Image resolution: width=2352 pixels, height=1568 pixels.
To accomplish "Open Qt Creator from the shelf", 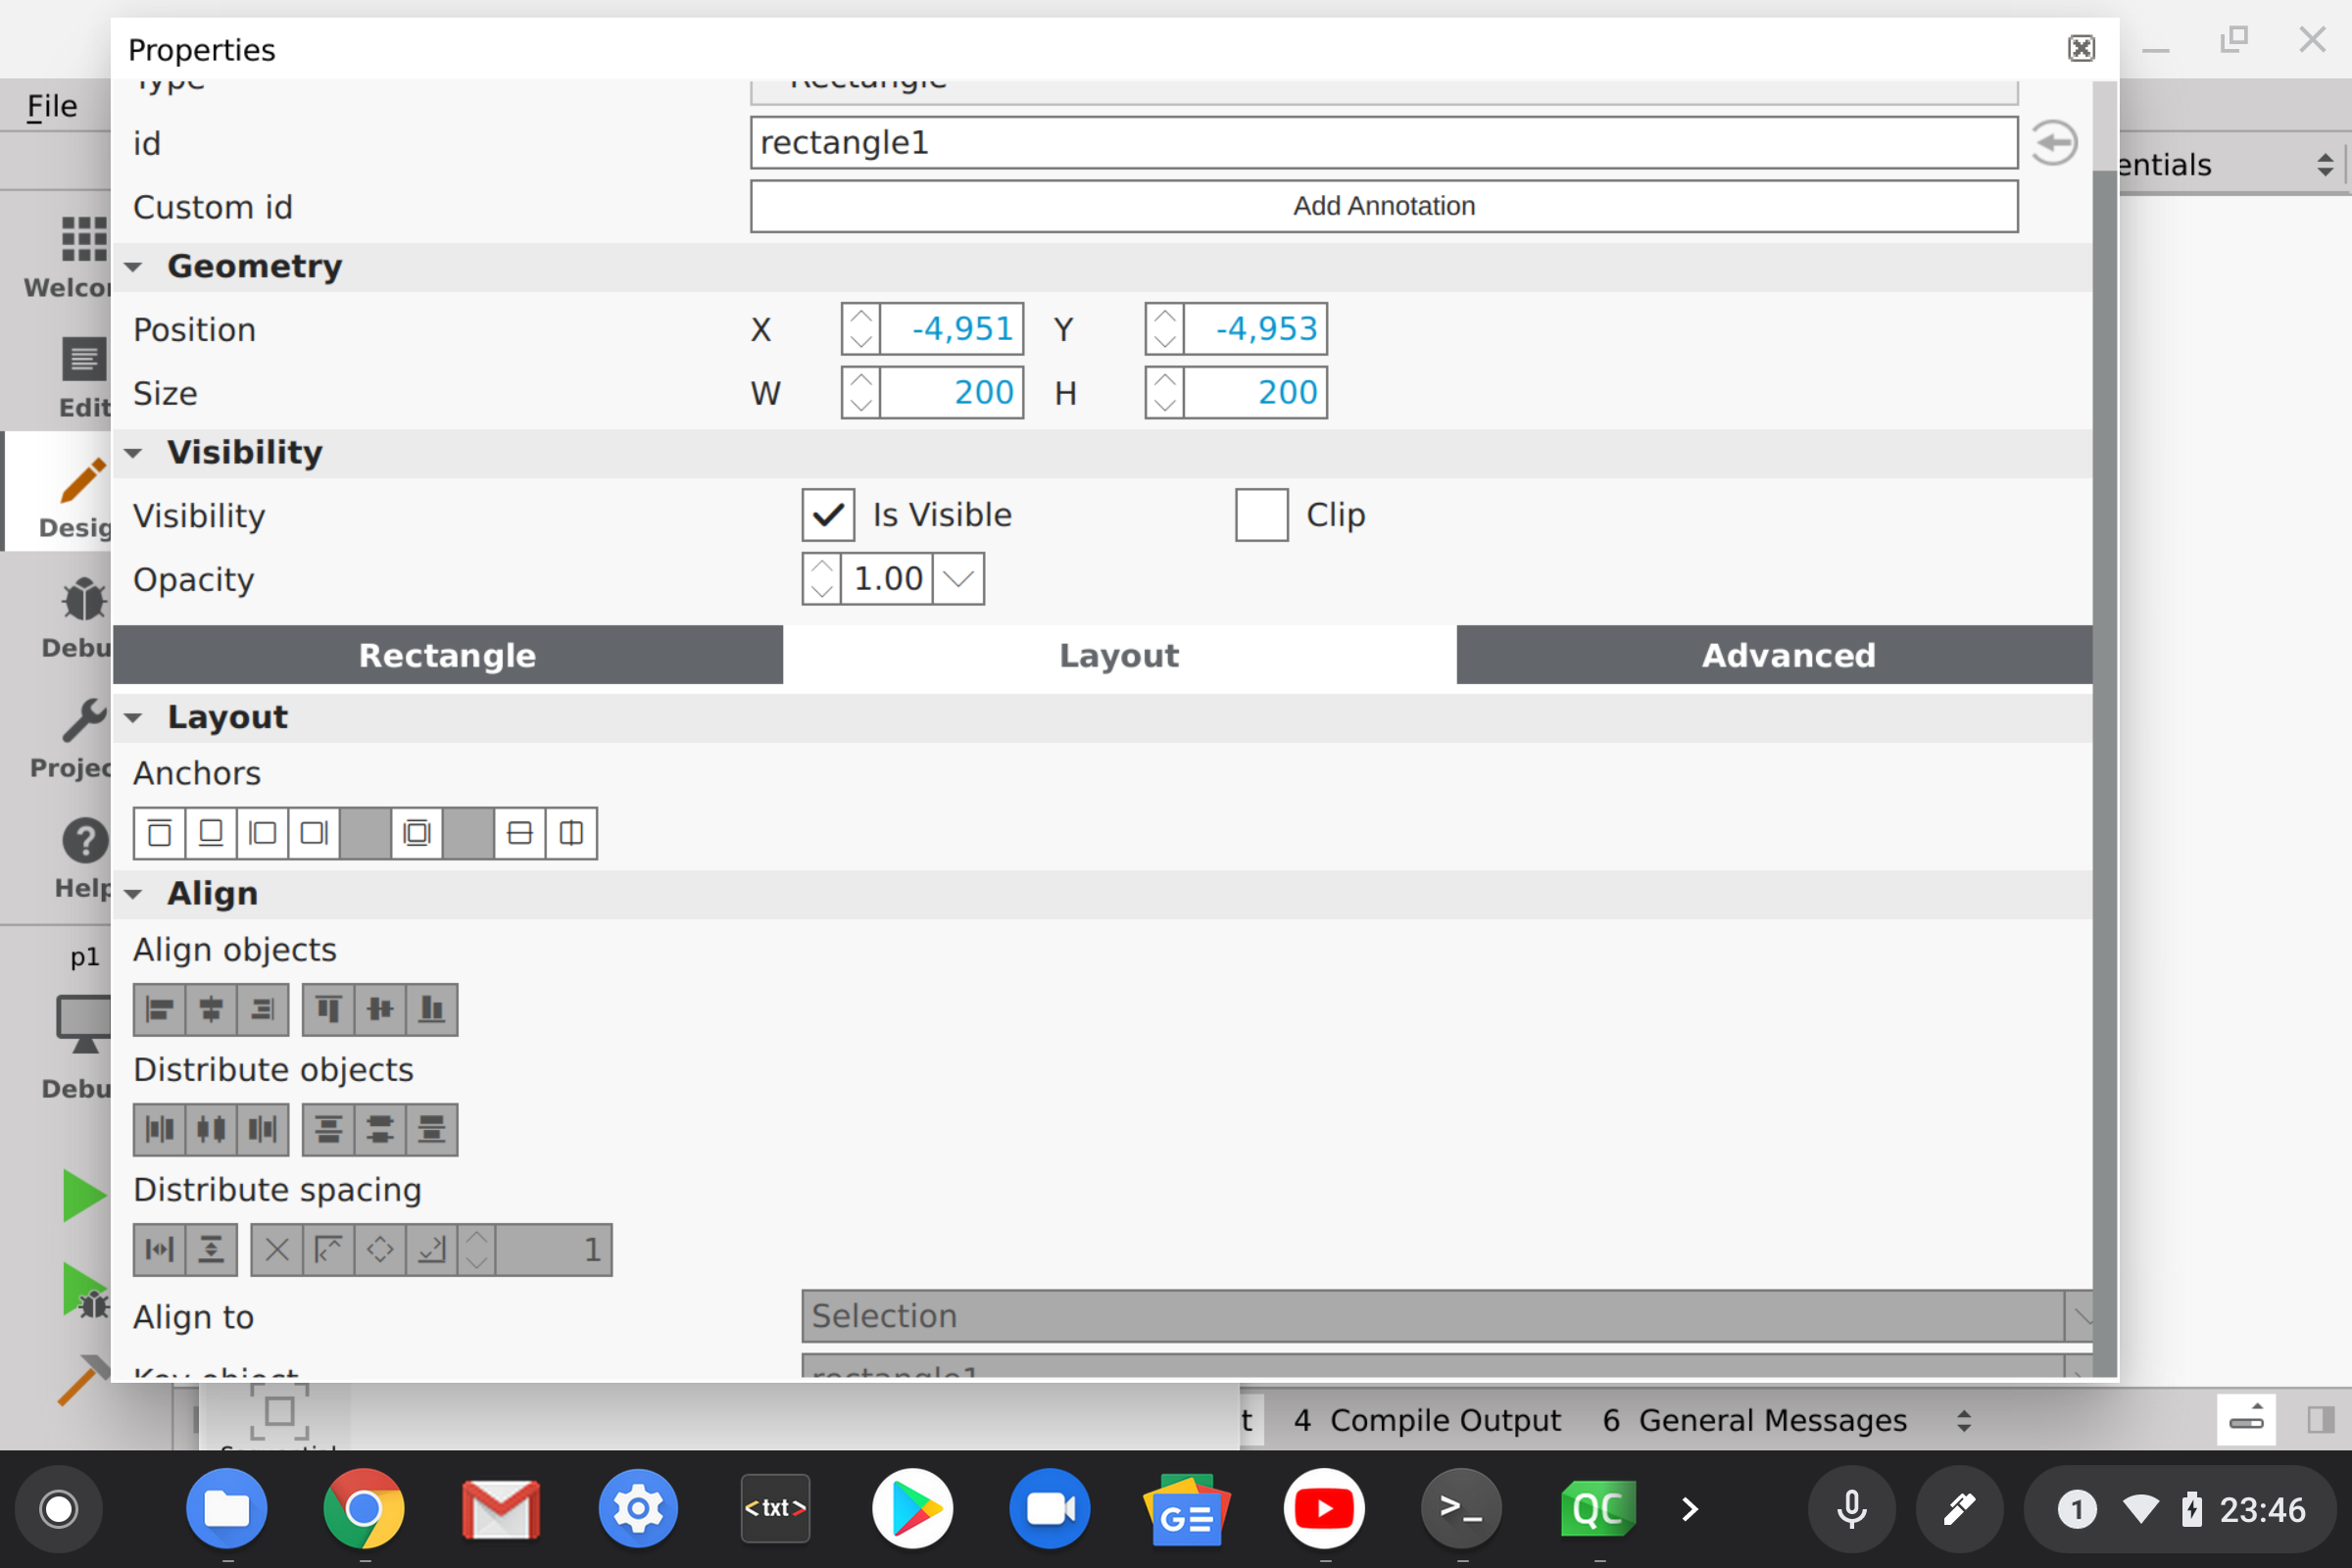I will coord(1597,1508).
